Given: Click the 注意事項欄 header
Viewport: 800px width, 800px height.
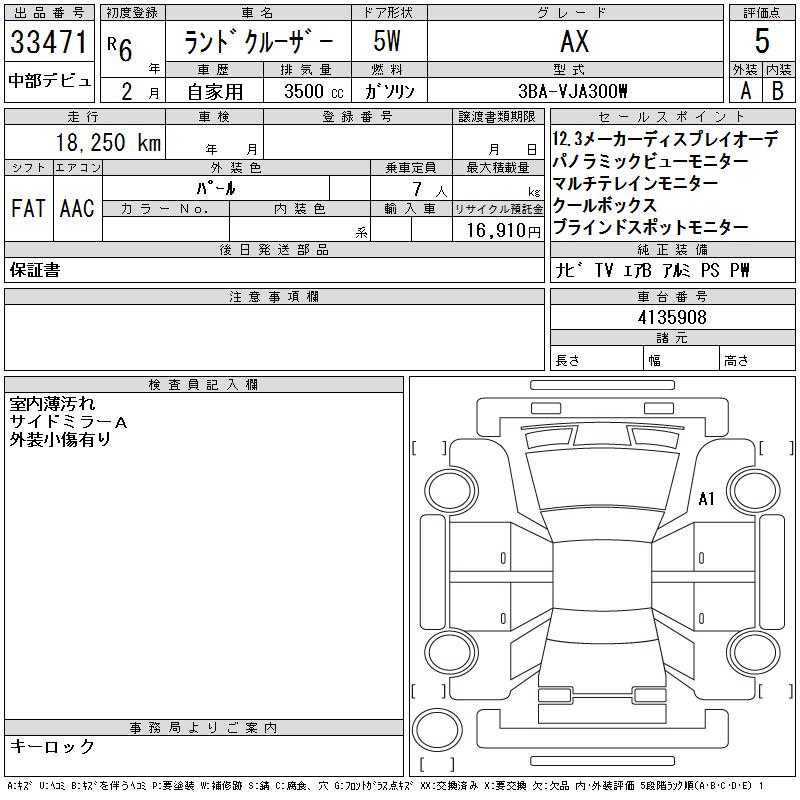Looking at the screenshot, I should click(x=274, y=296).
